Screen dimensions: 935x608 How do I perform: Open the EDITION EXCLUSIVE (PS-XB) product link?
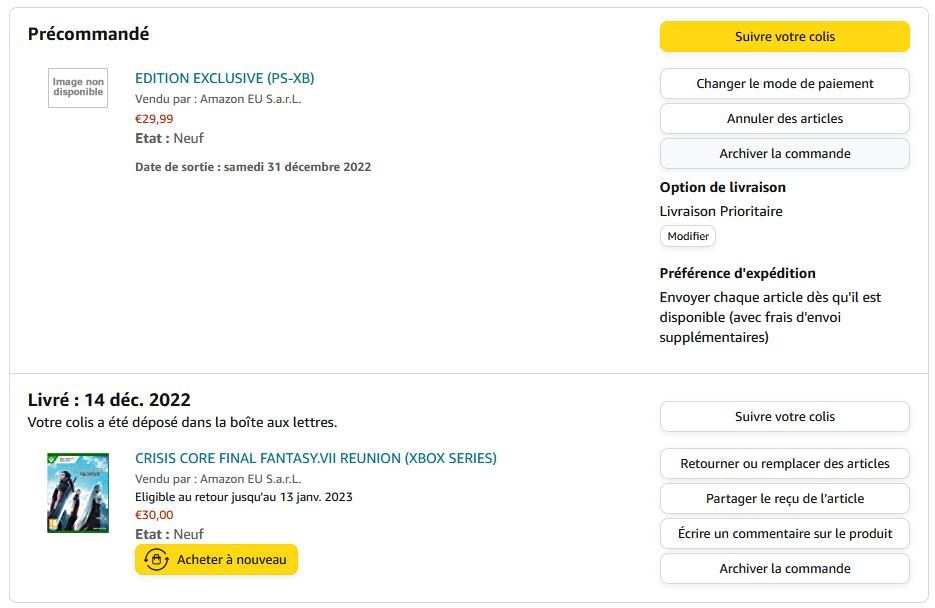(x=225, y=78)
